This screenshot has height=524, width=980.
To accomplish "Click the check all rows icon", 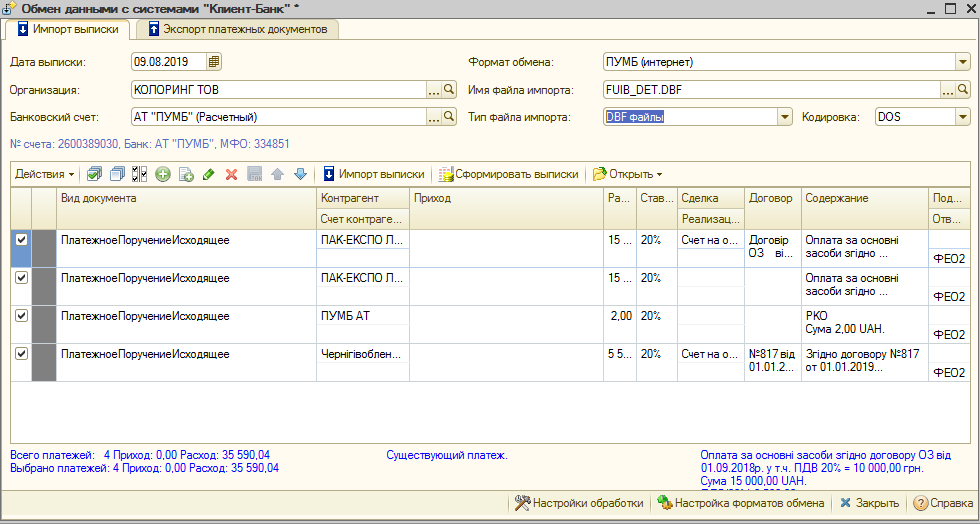I will 95,174.
